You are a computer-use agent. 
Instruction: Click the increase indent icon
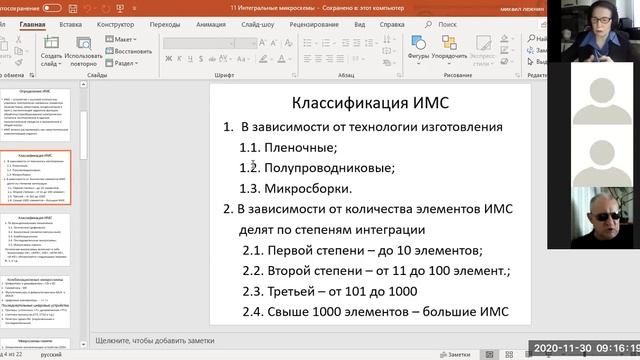click(x=356, y=43)
